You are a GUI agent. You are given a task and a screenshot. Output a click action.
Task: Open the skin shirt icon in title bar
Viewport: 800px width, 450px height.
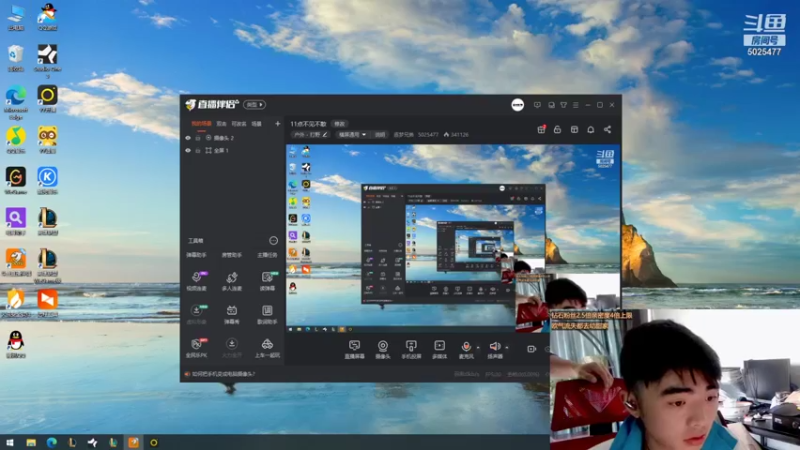tap(564, 105)
